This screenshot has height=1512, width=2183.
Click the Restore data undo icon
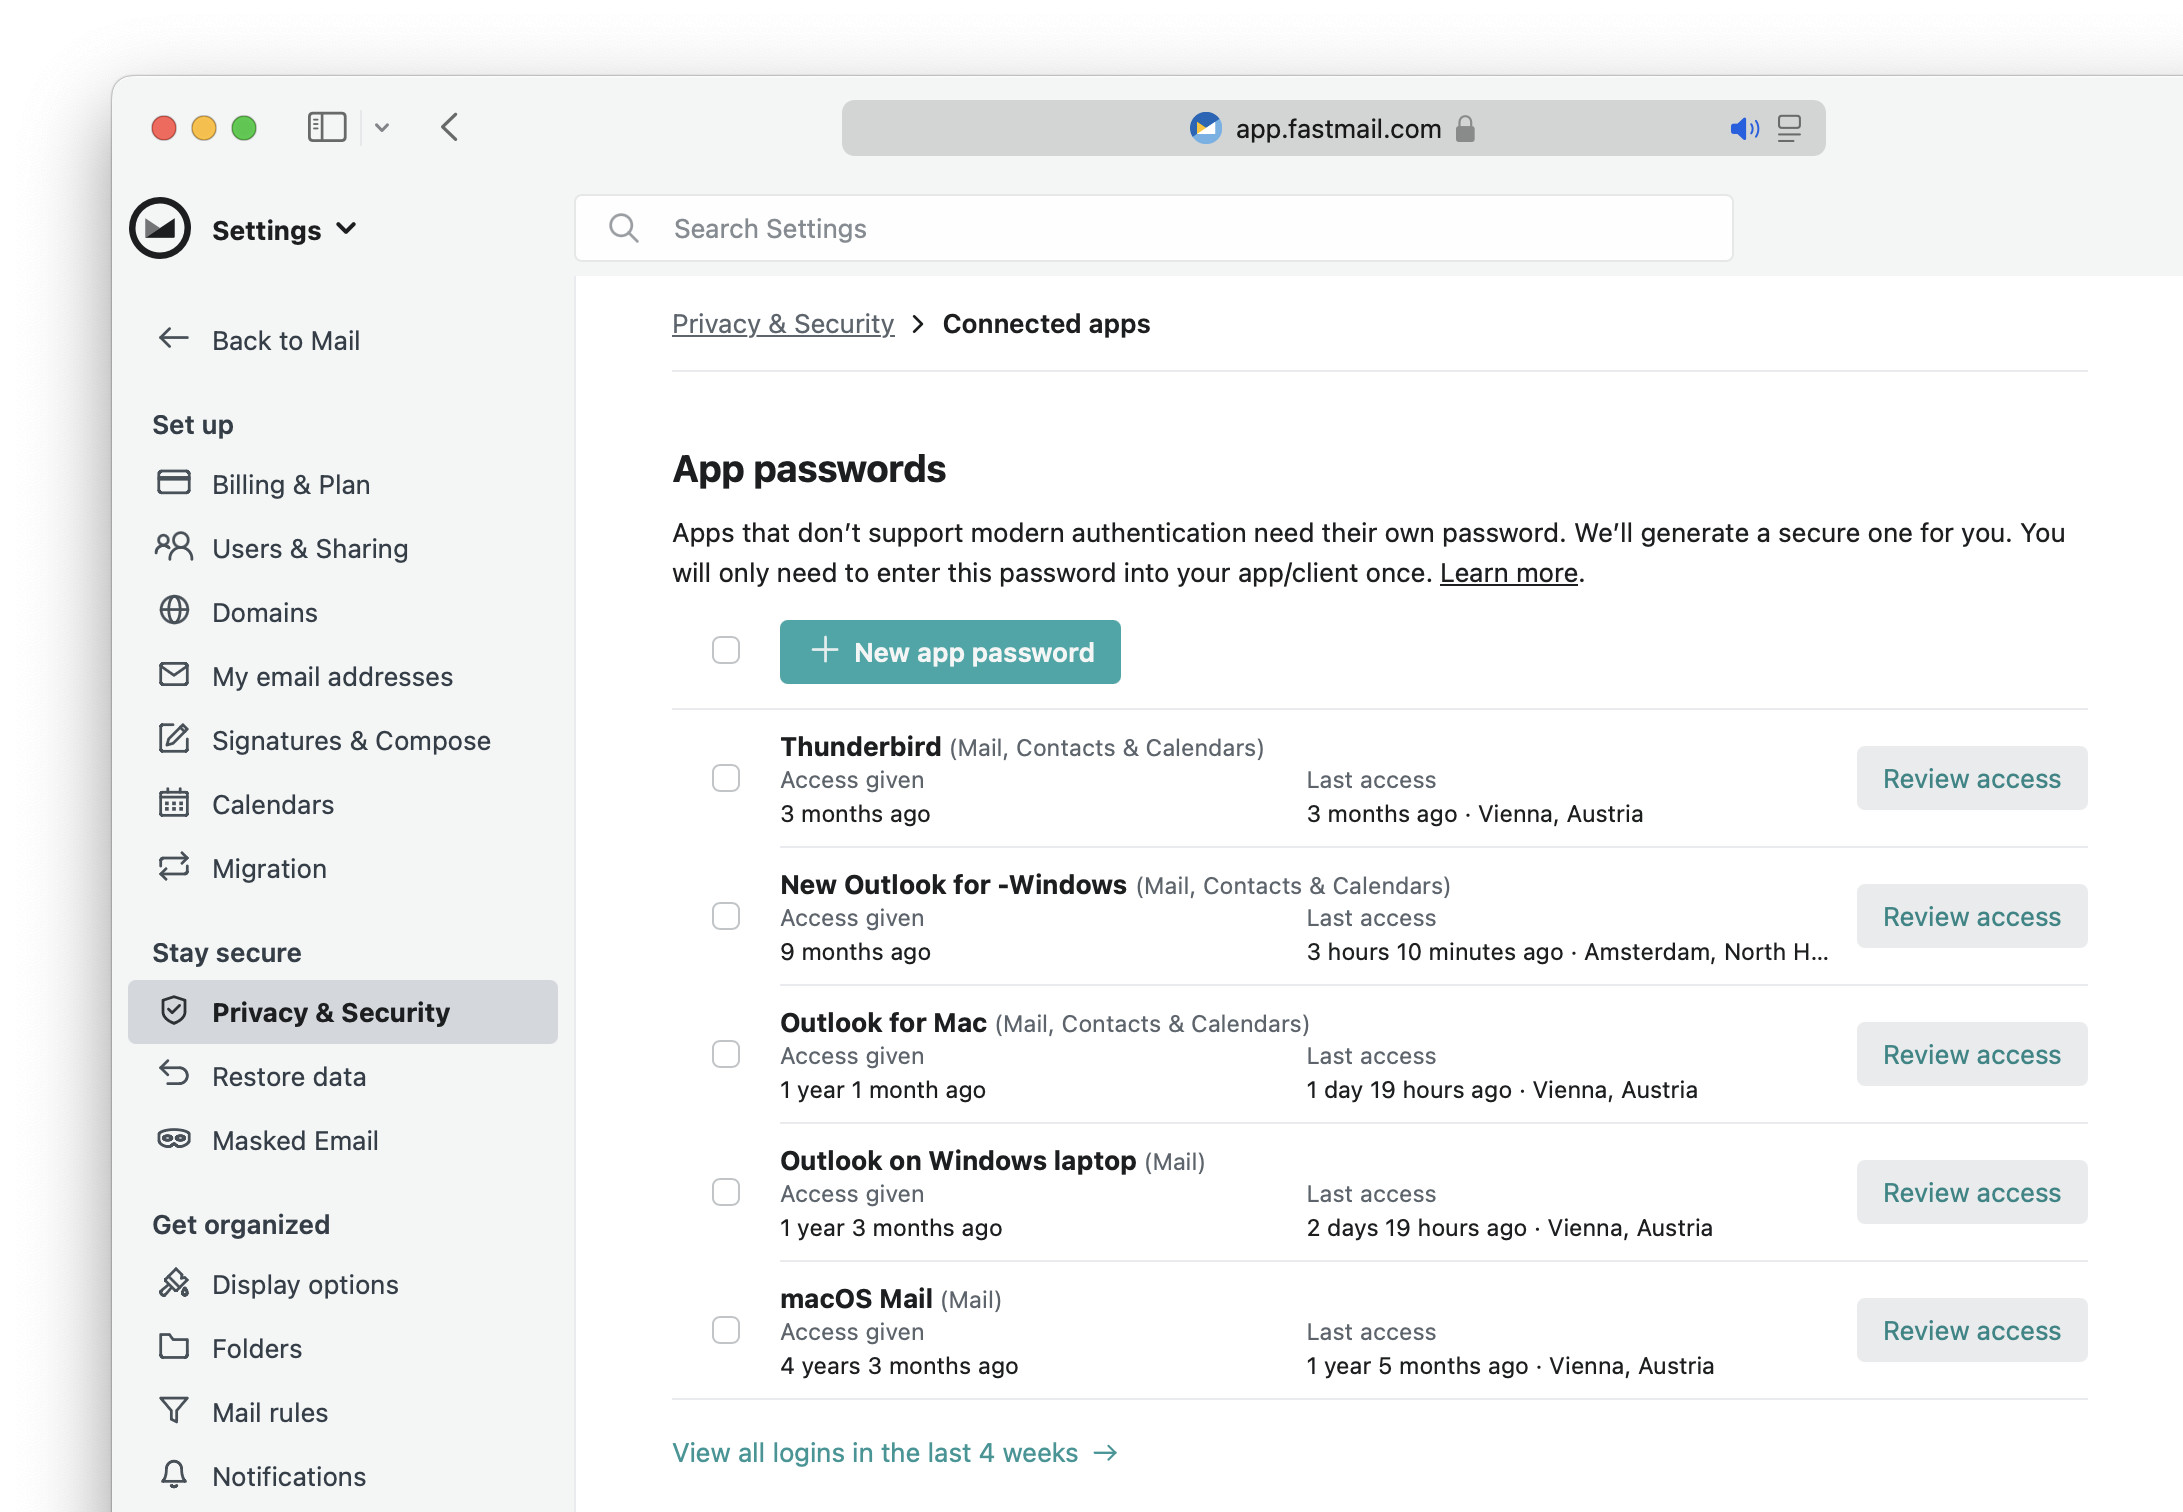(174, 1074)
